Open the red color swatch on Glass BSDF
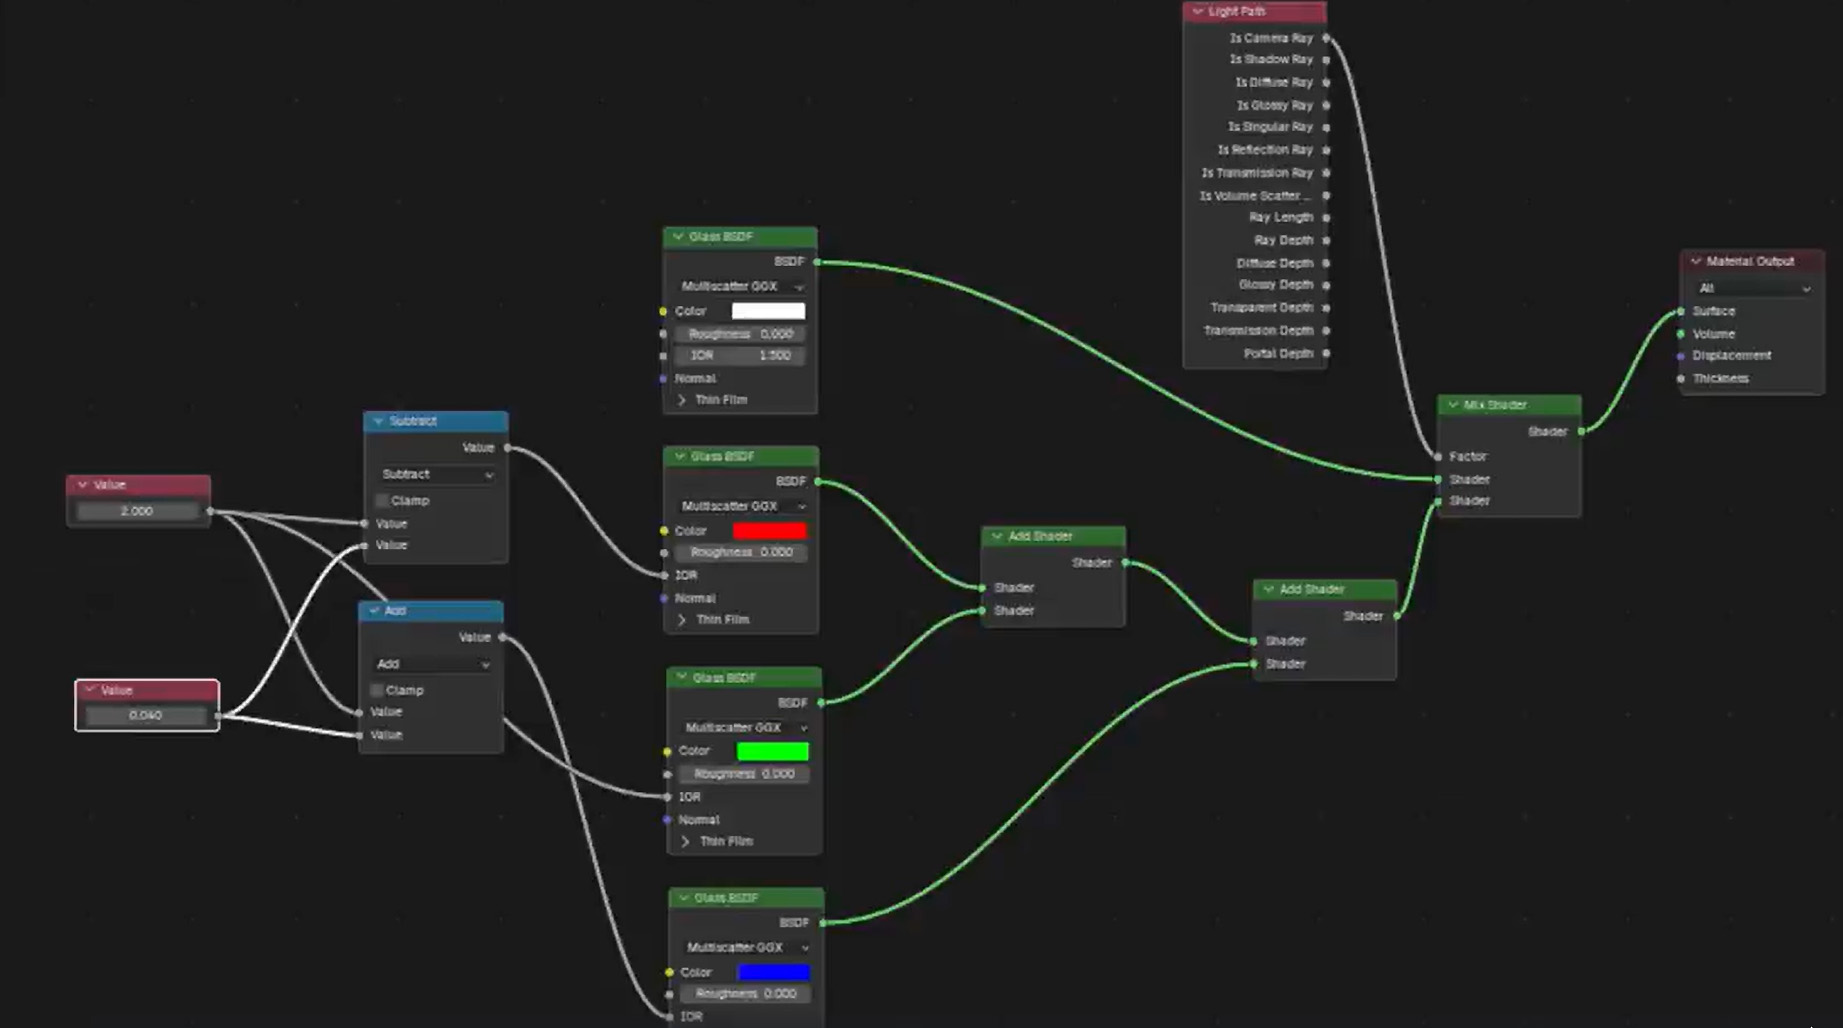 click(769, 531)
